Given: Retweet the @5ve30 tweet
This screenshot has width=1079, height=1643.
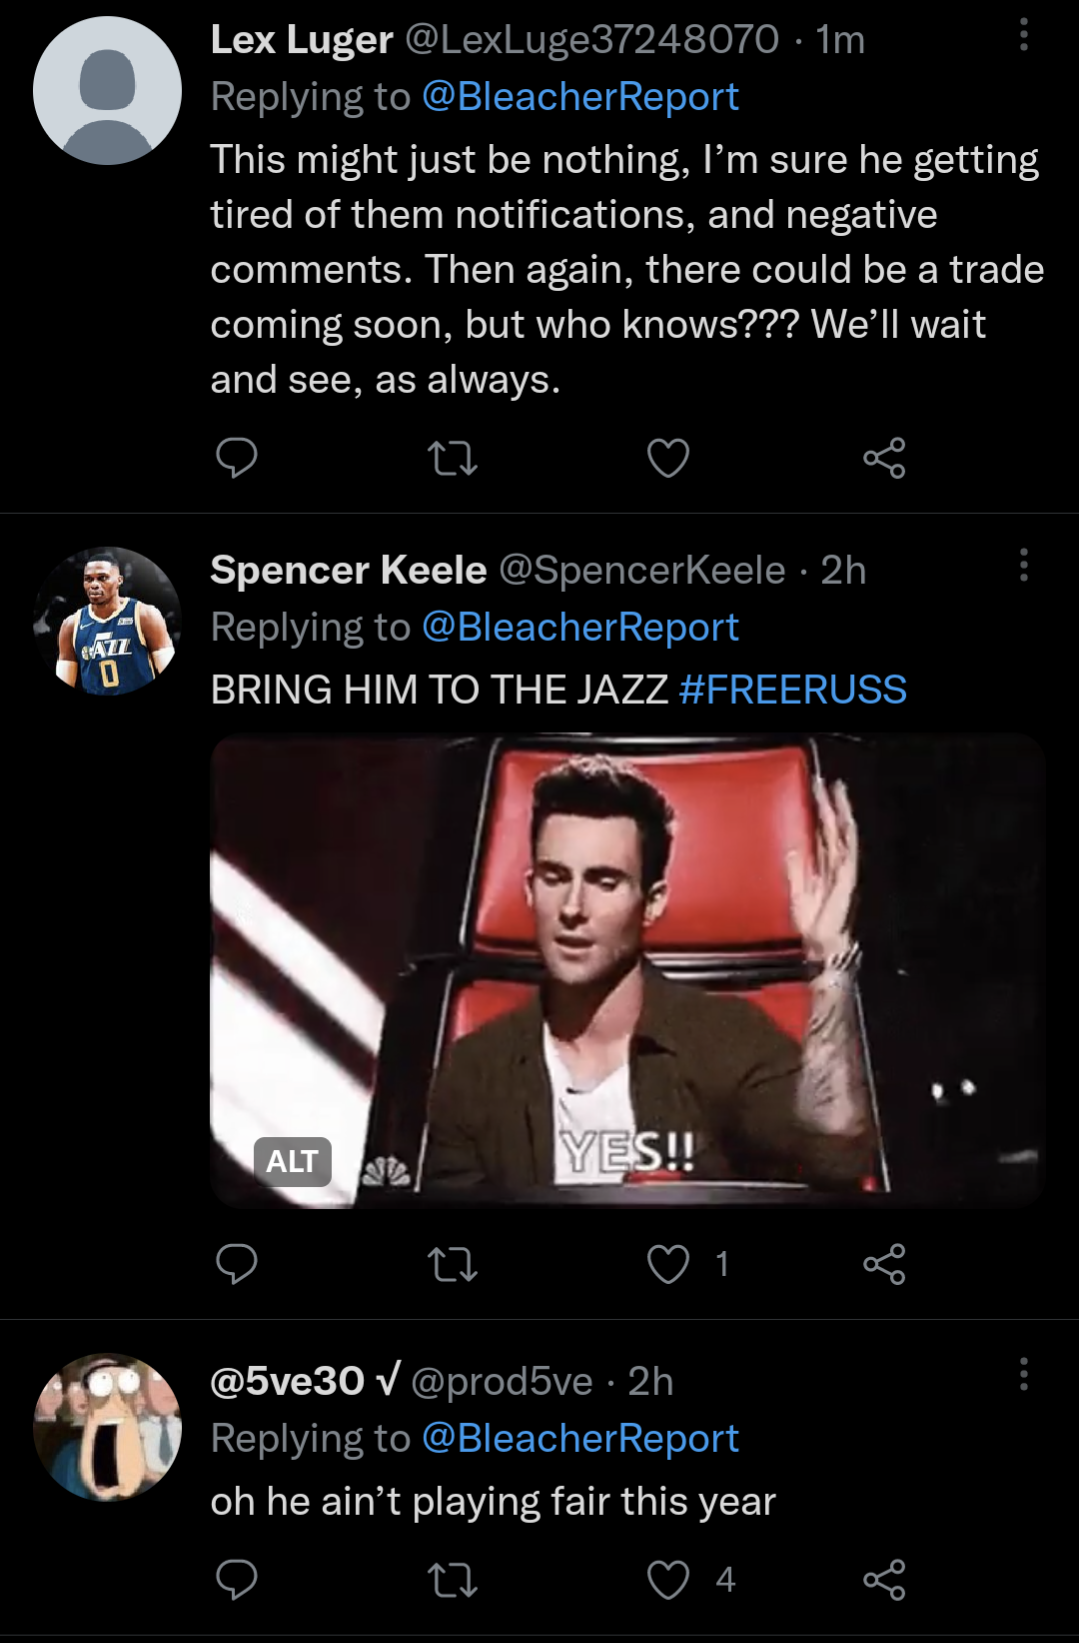Looking at the screenshot, I should (452, 1581).
